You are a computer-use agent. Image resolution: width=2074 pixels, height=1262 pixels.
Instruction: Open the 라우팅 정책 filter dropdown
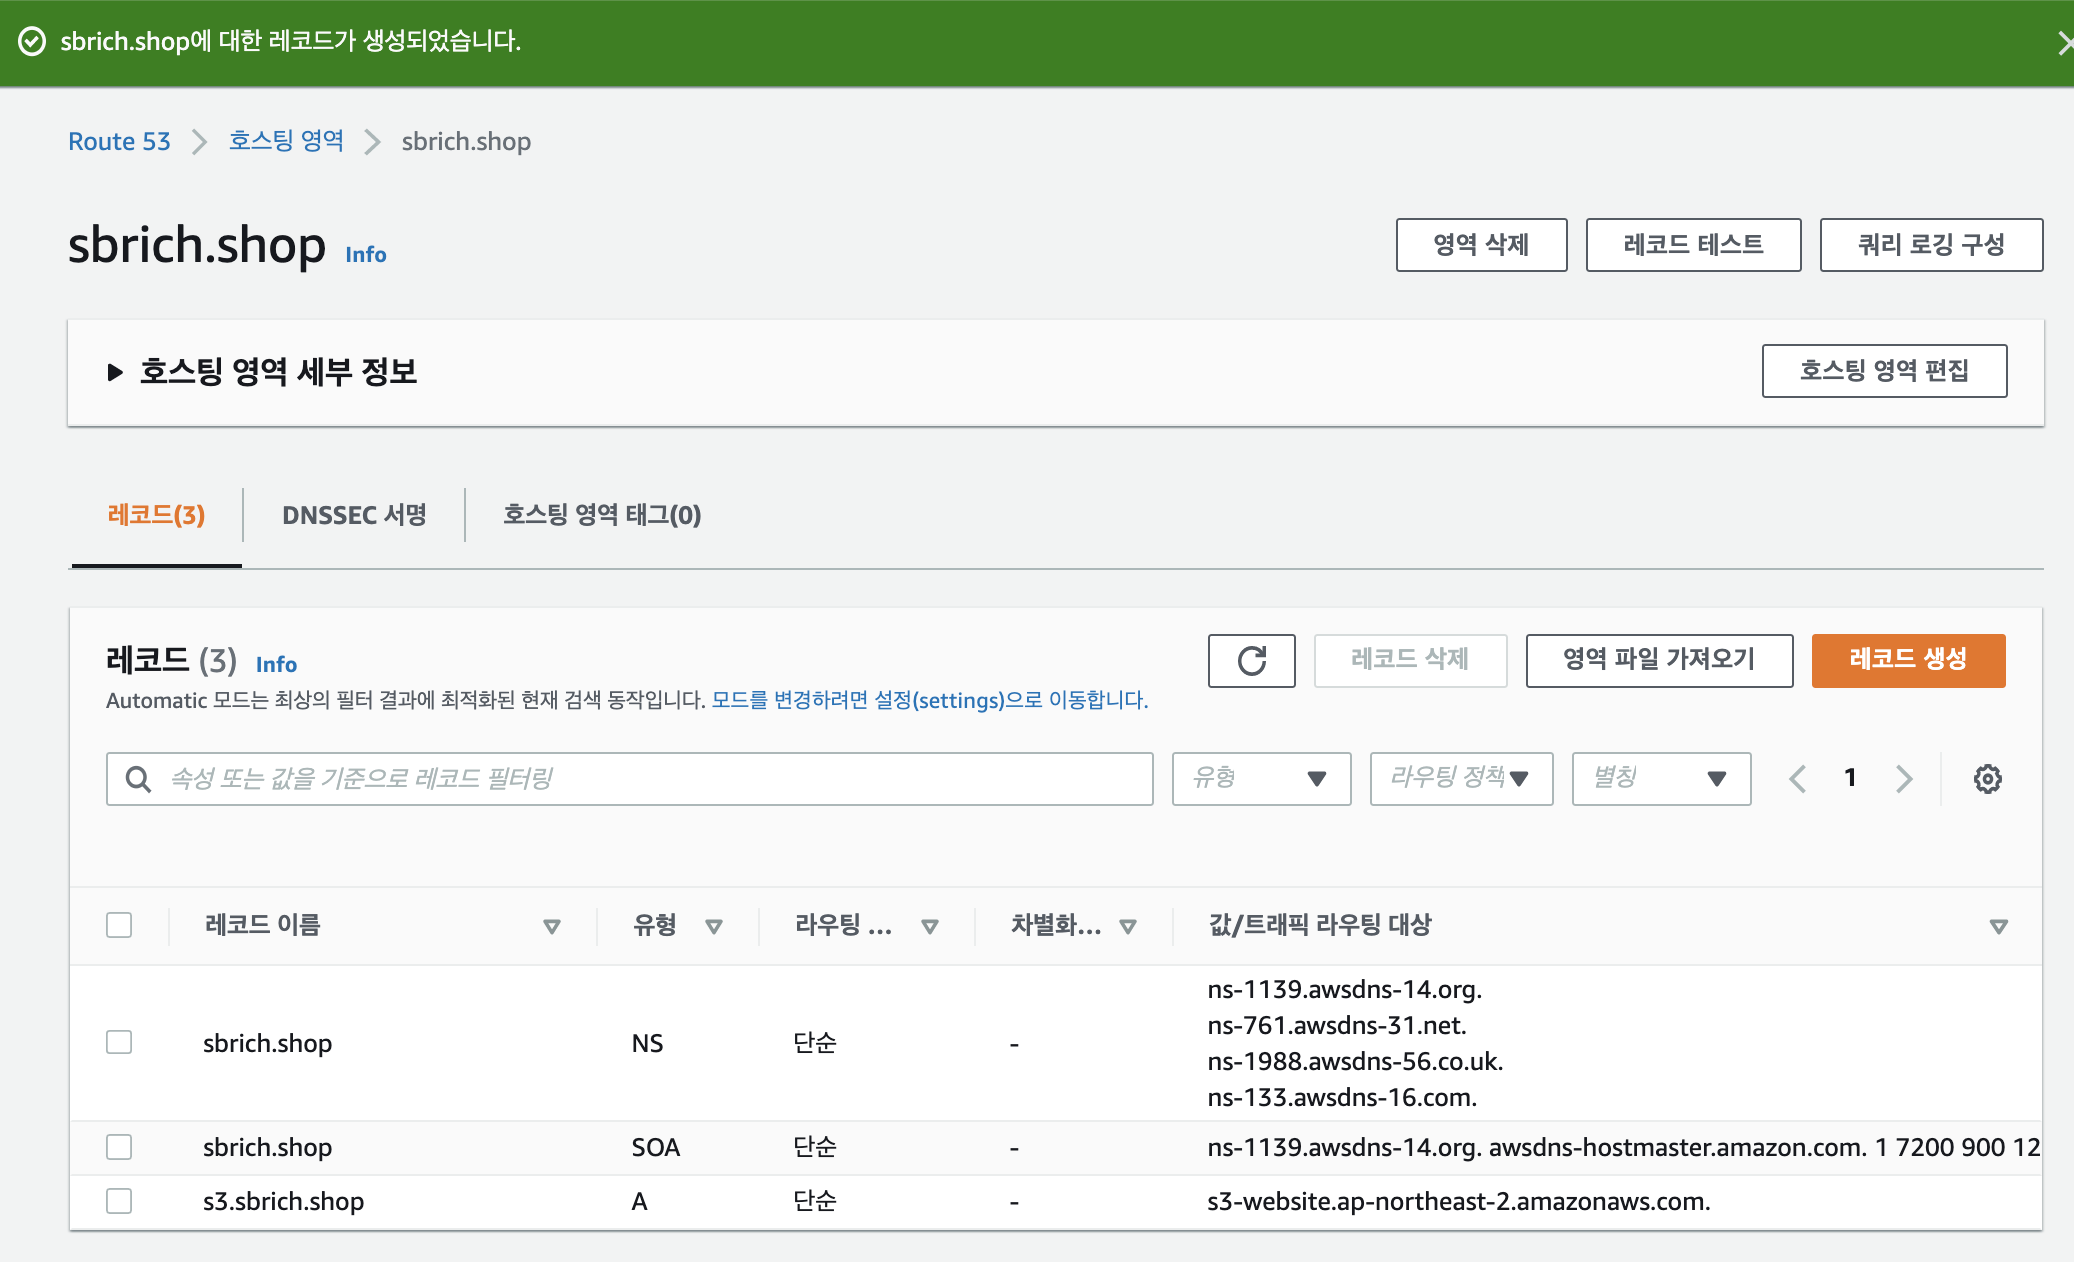click(x=1460, y=778)
